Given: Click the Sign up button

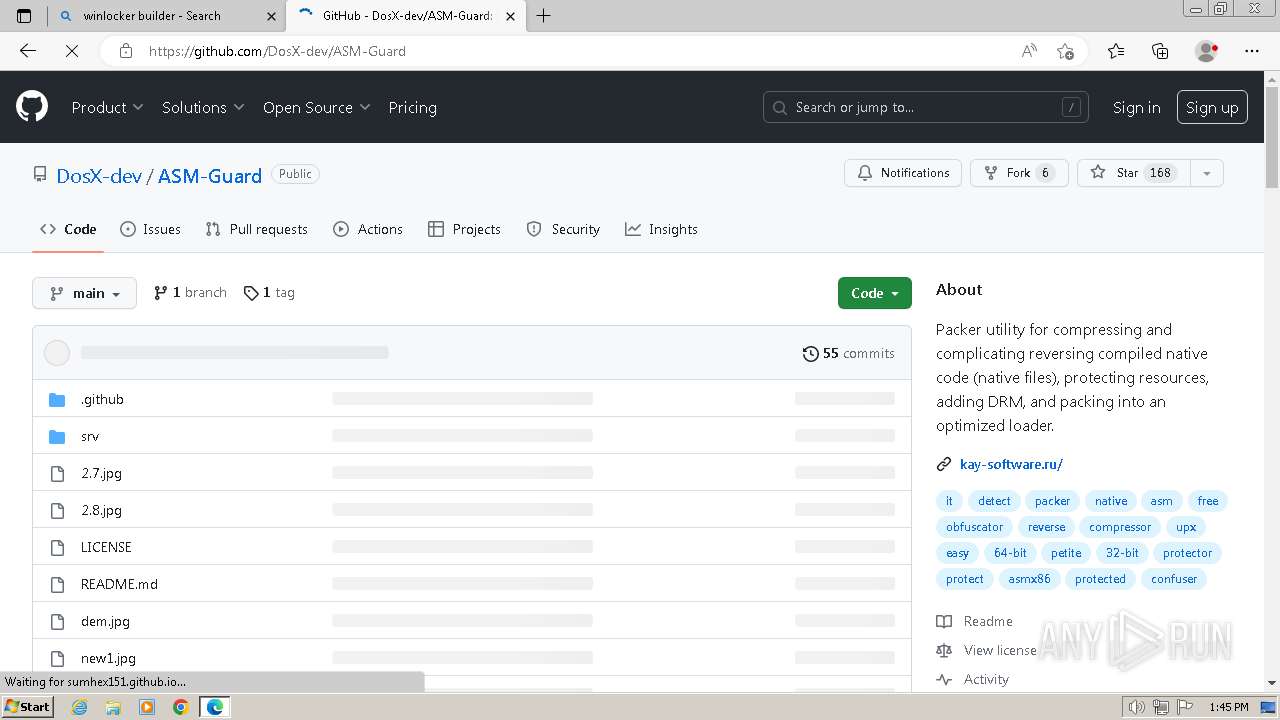Looking at the screenshot, I should click(1212, 107).
